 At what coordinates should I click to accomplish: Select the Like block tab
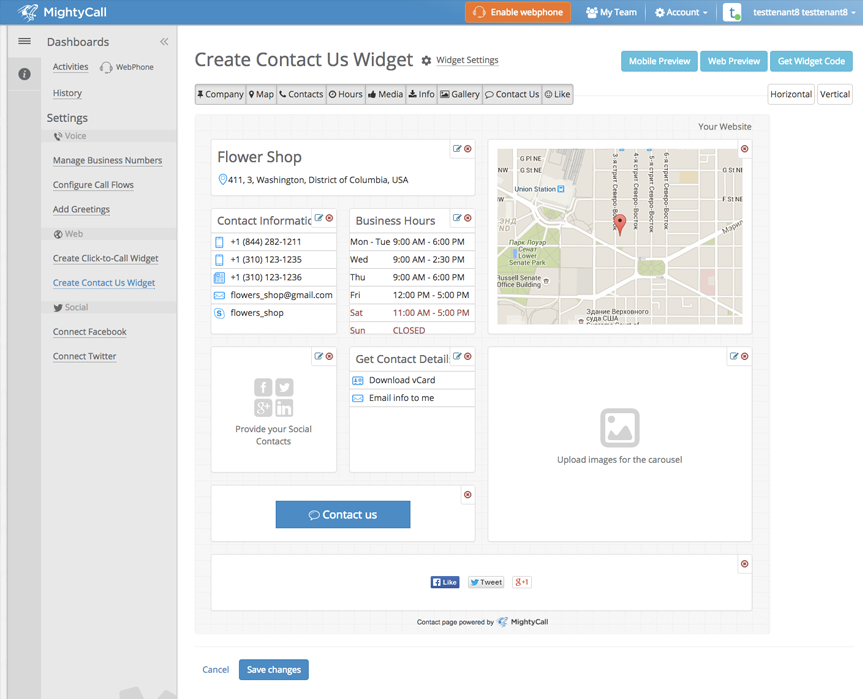[x=557, y=94]
